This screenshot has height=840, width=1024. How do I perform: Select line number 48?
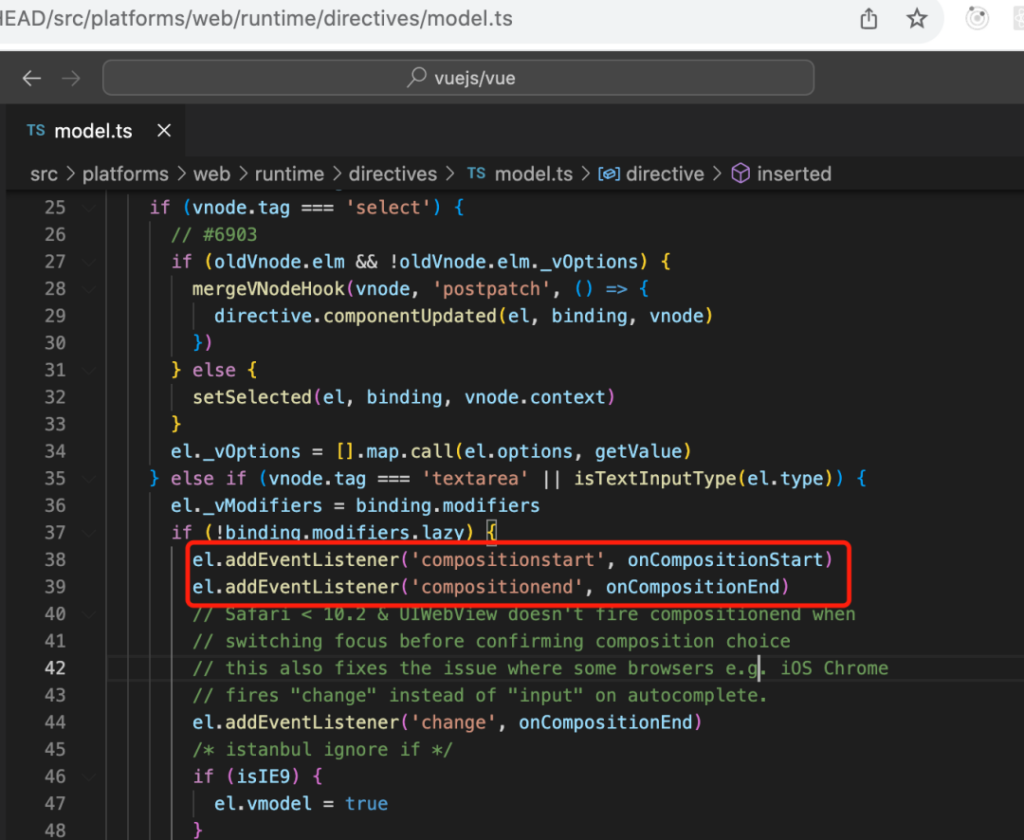pos(55,831)
